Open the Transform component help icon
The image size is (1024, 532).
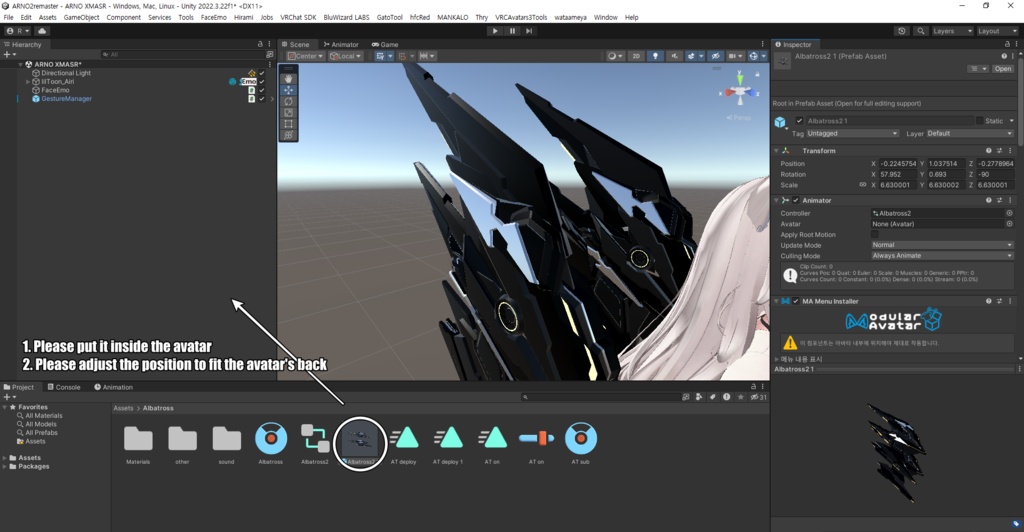tap(988, 151)
